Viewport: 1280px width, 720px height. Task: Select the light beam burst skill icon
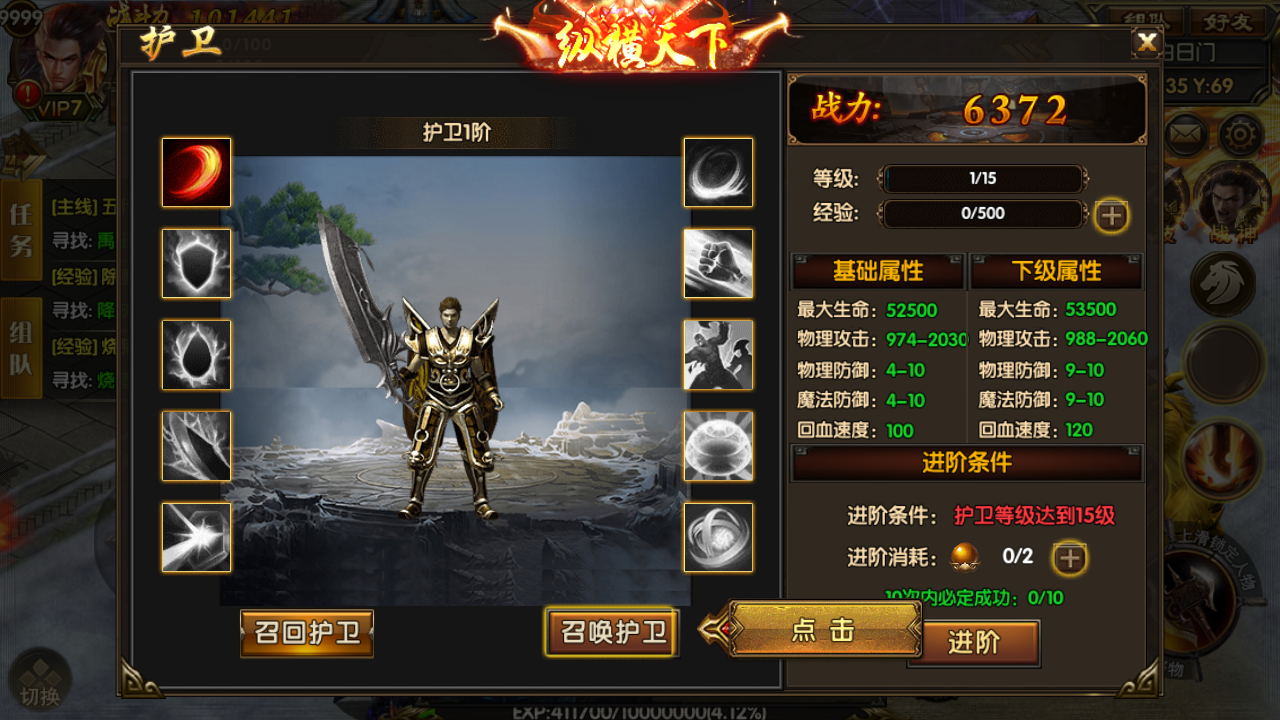[197, 537]
